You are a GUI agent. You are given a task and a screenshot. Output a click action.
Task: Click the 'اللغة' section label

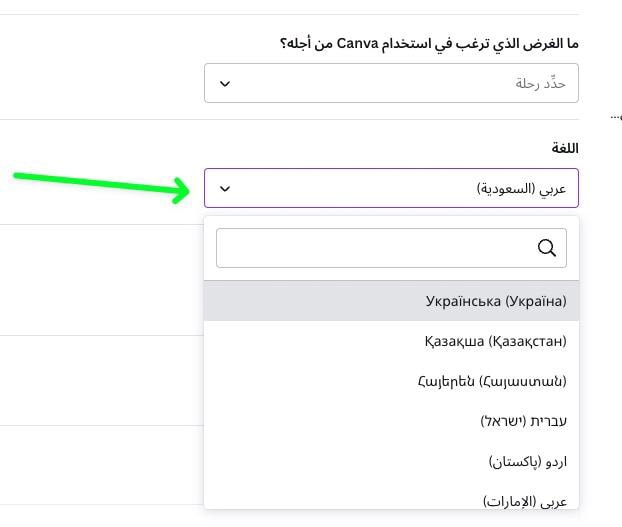(x=565, y=148)
